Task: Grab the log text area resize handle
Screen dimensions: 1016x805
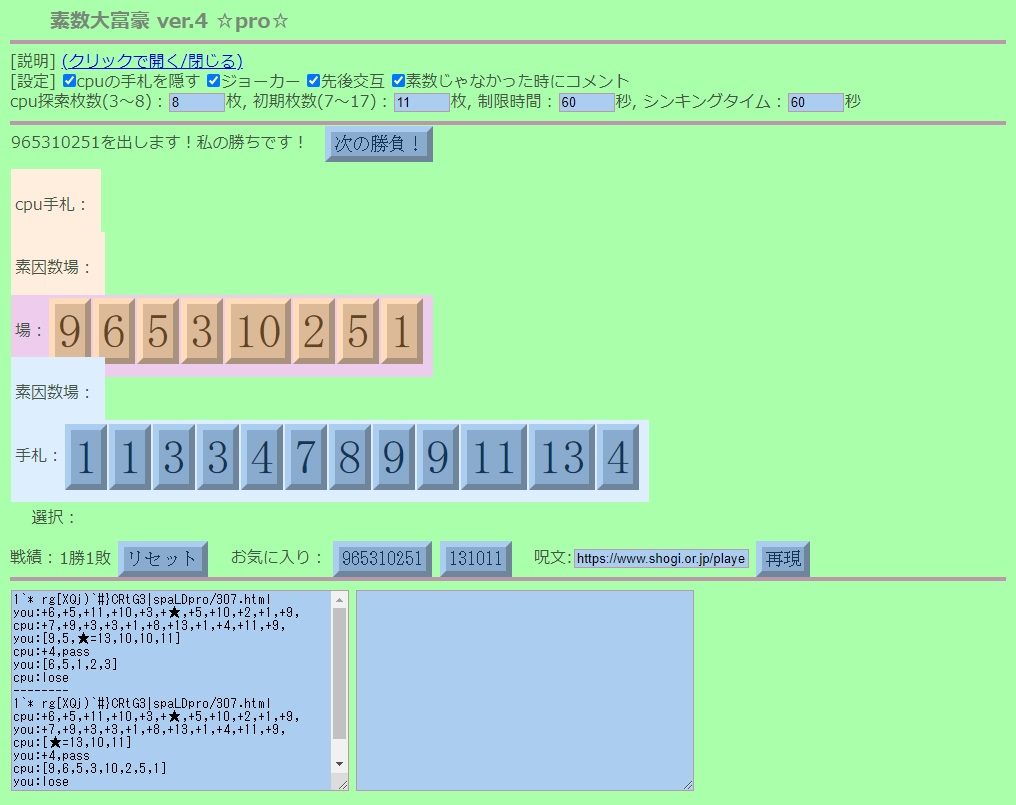Action: click(343, 785)
